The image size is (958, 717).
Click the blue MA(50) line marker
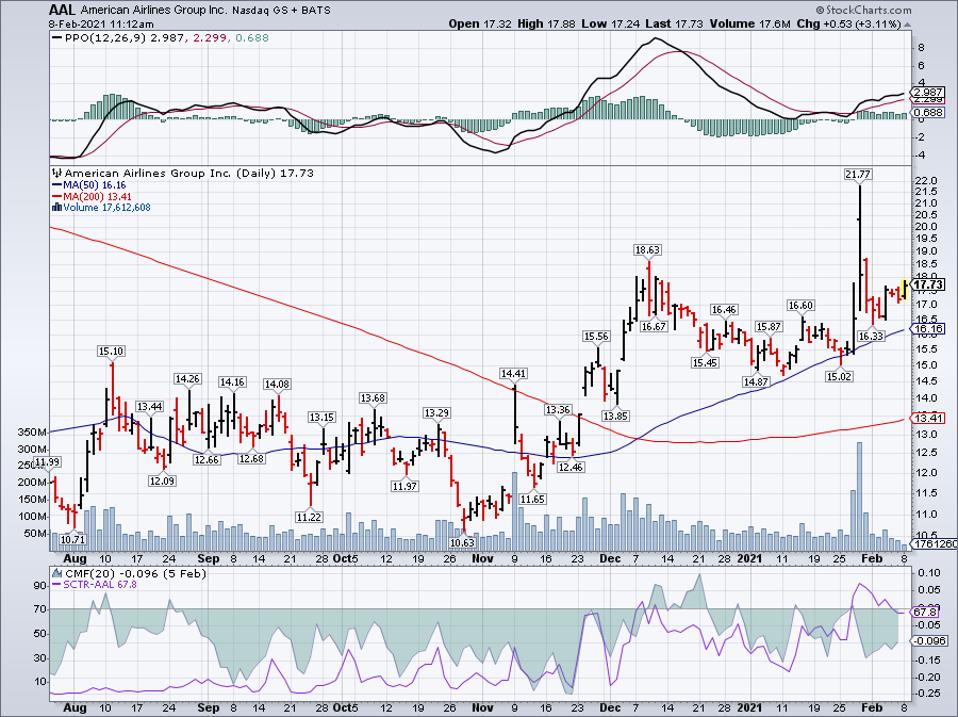tap(56, 185)
